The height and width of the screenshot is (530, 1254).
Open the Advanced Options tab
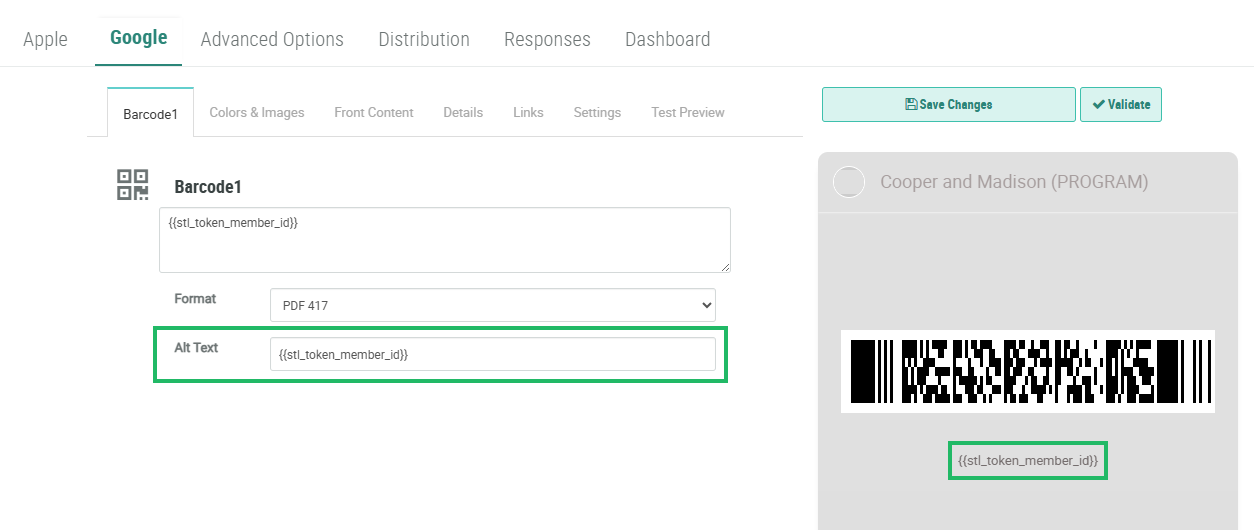(272, 39)
